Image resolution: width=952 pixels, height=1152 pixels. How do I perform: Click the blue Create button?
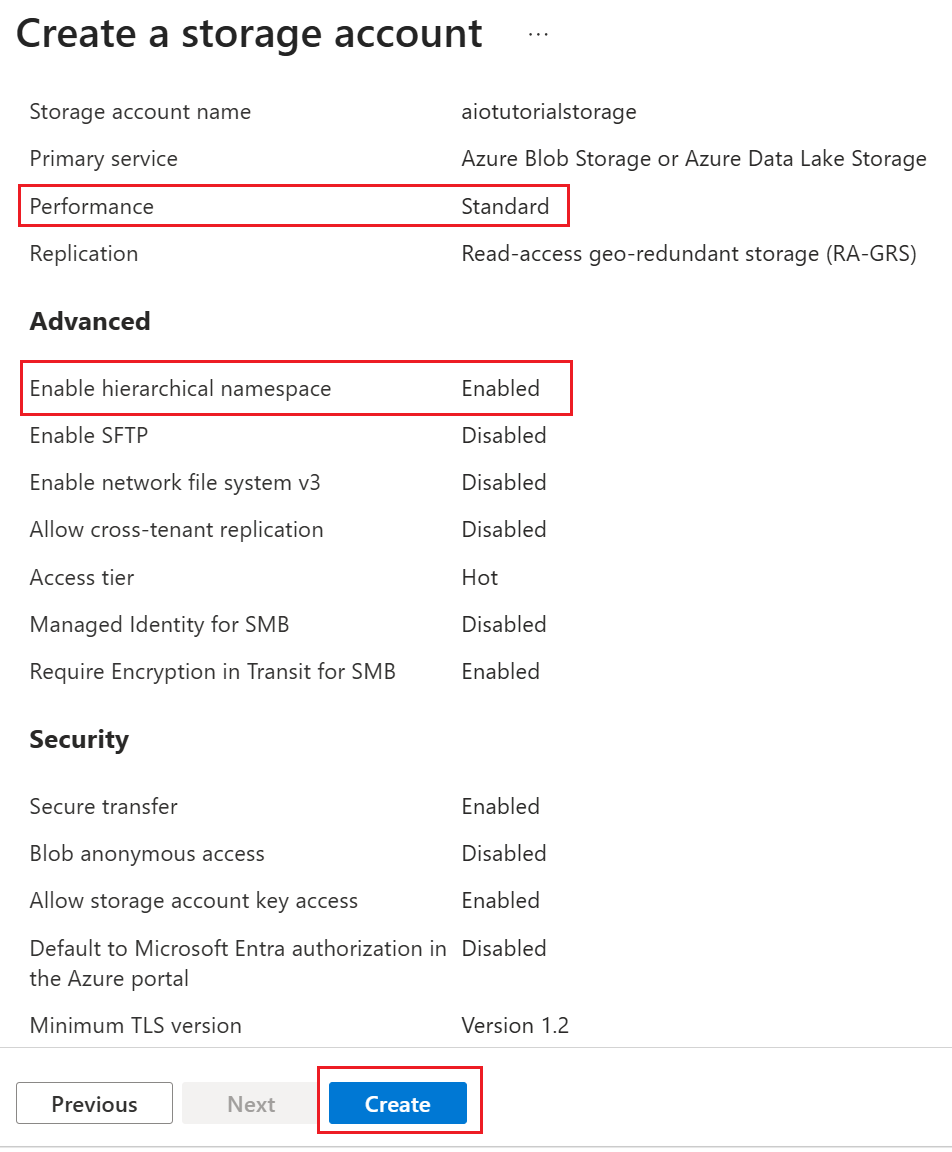point(397,1103)
